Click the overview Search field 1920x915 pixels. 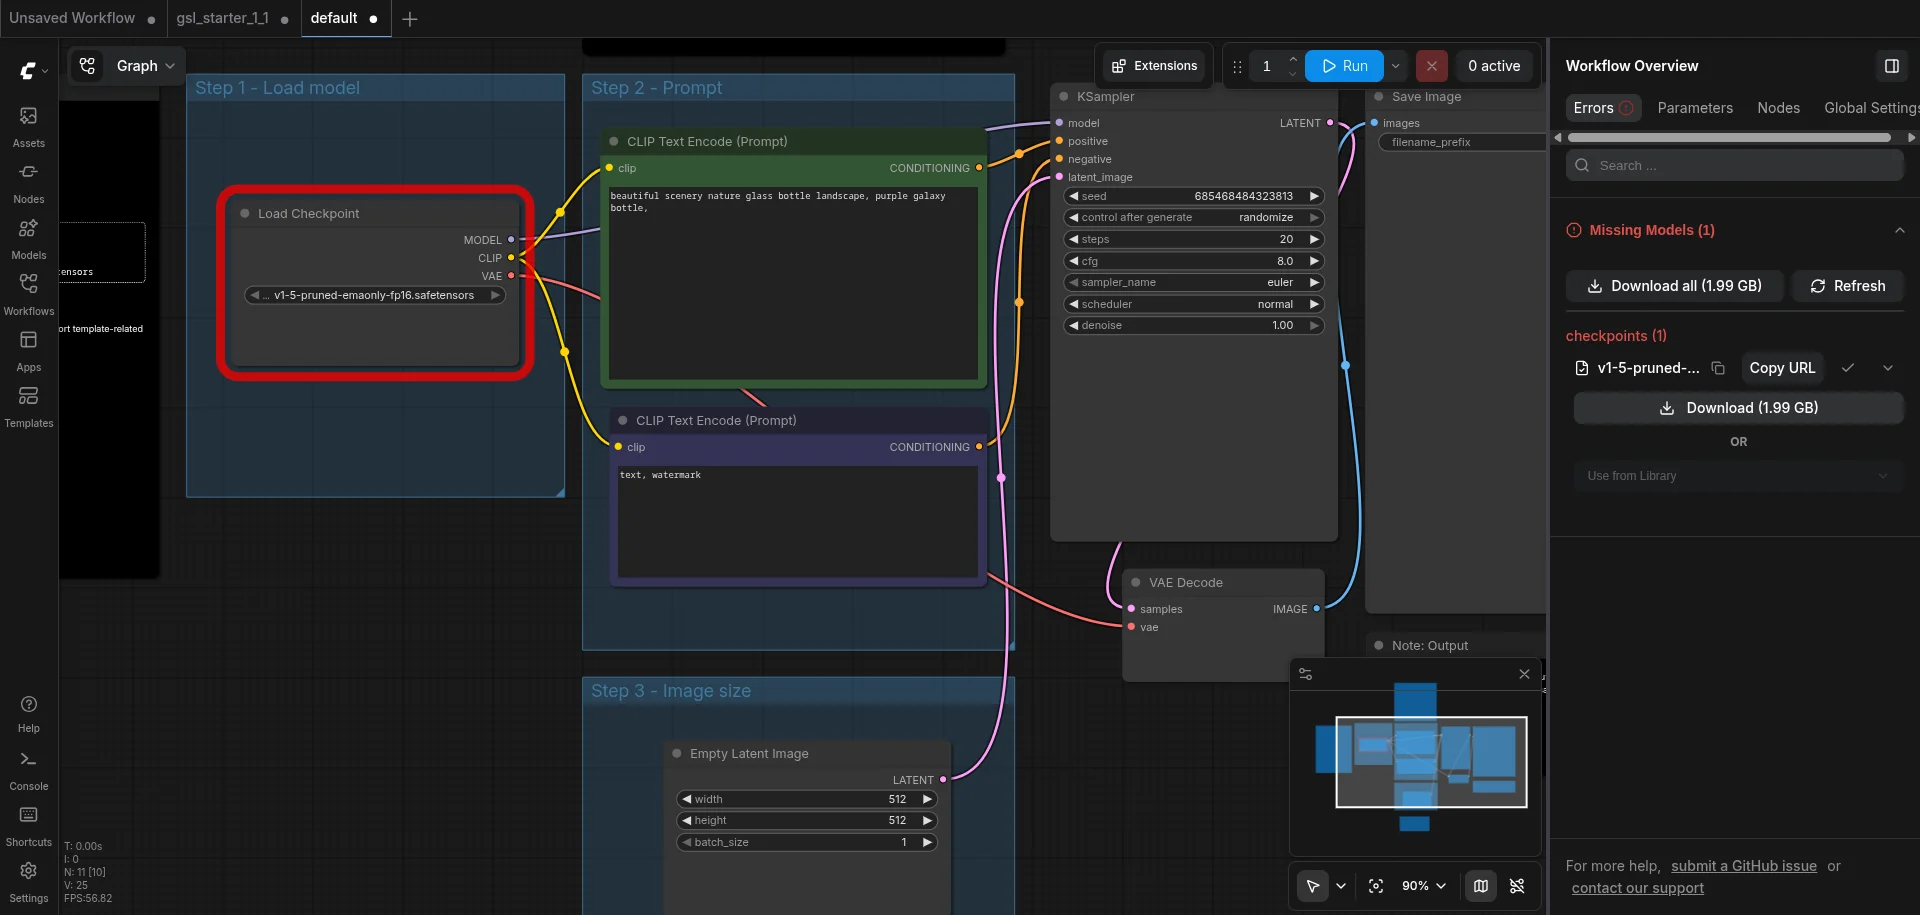tap(1735, 166)
